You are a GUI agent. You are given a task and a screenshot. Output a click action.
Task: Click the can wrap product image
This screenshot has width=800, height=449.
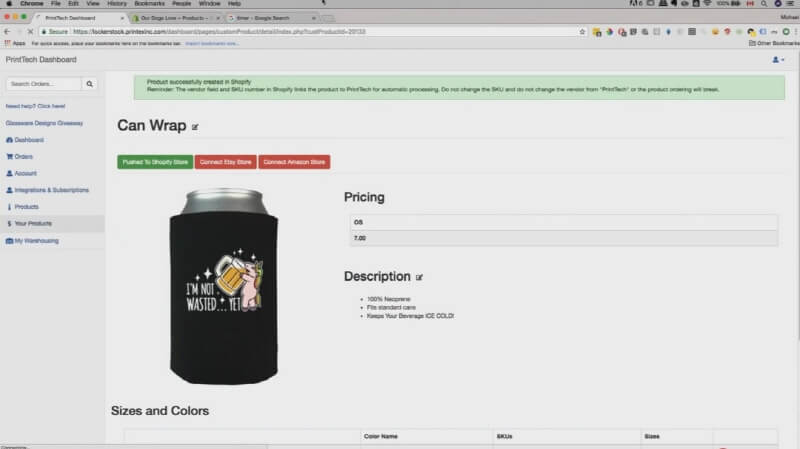coord(224,286)
